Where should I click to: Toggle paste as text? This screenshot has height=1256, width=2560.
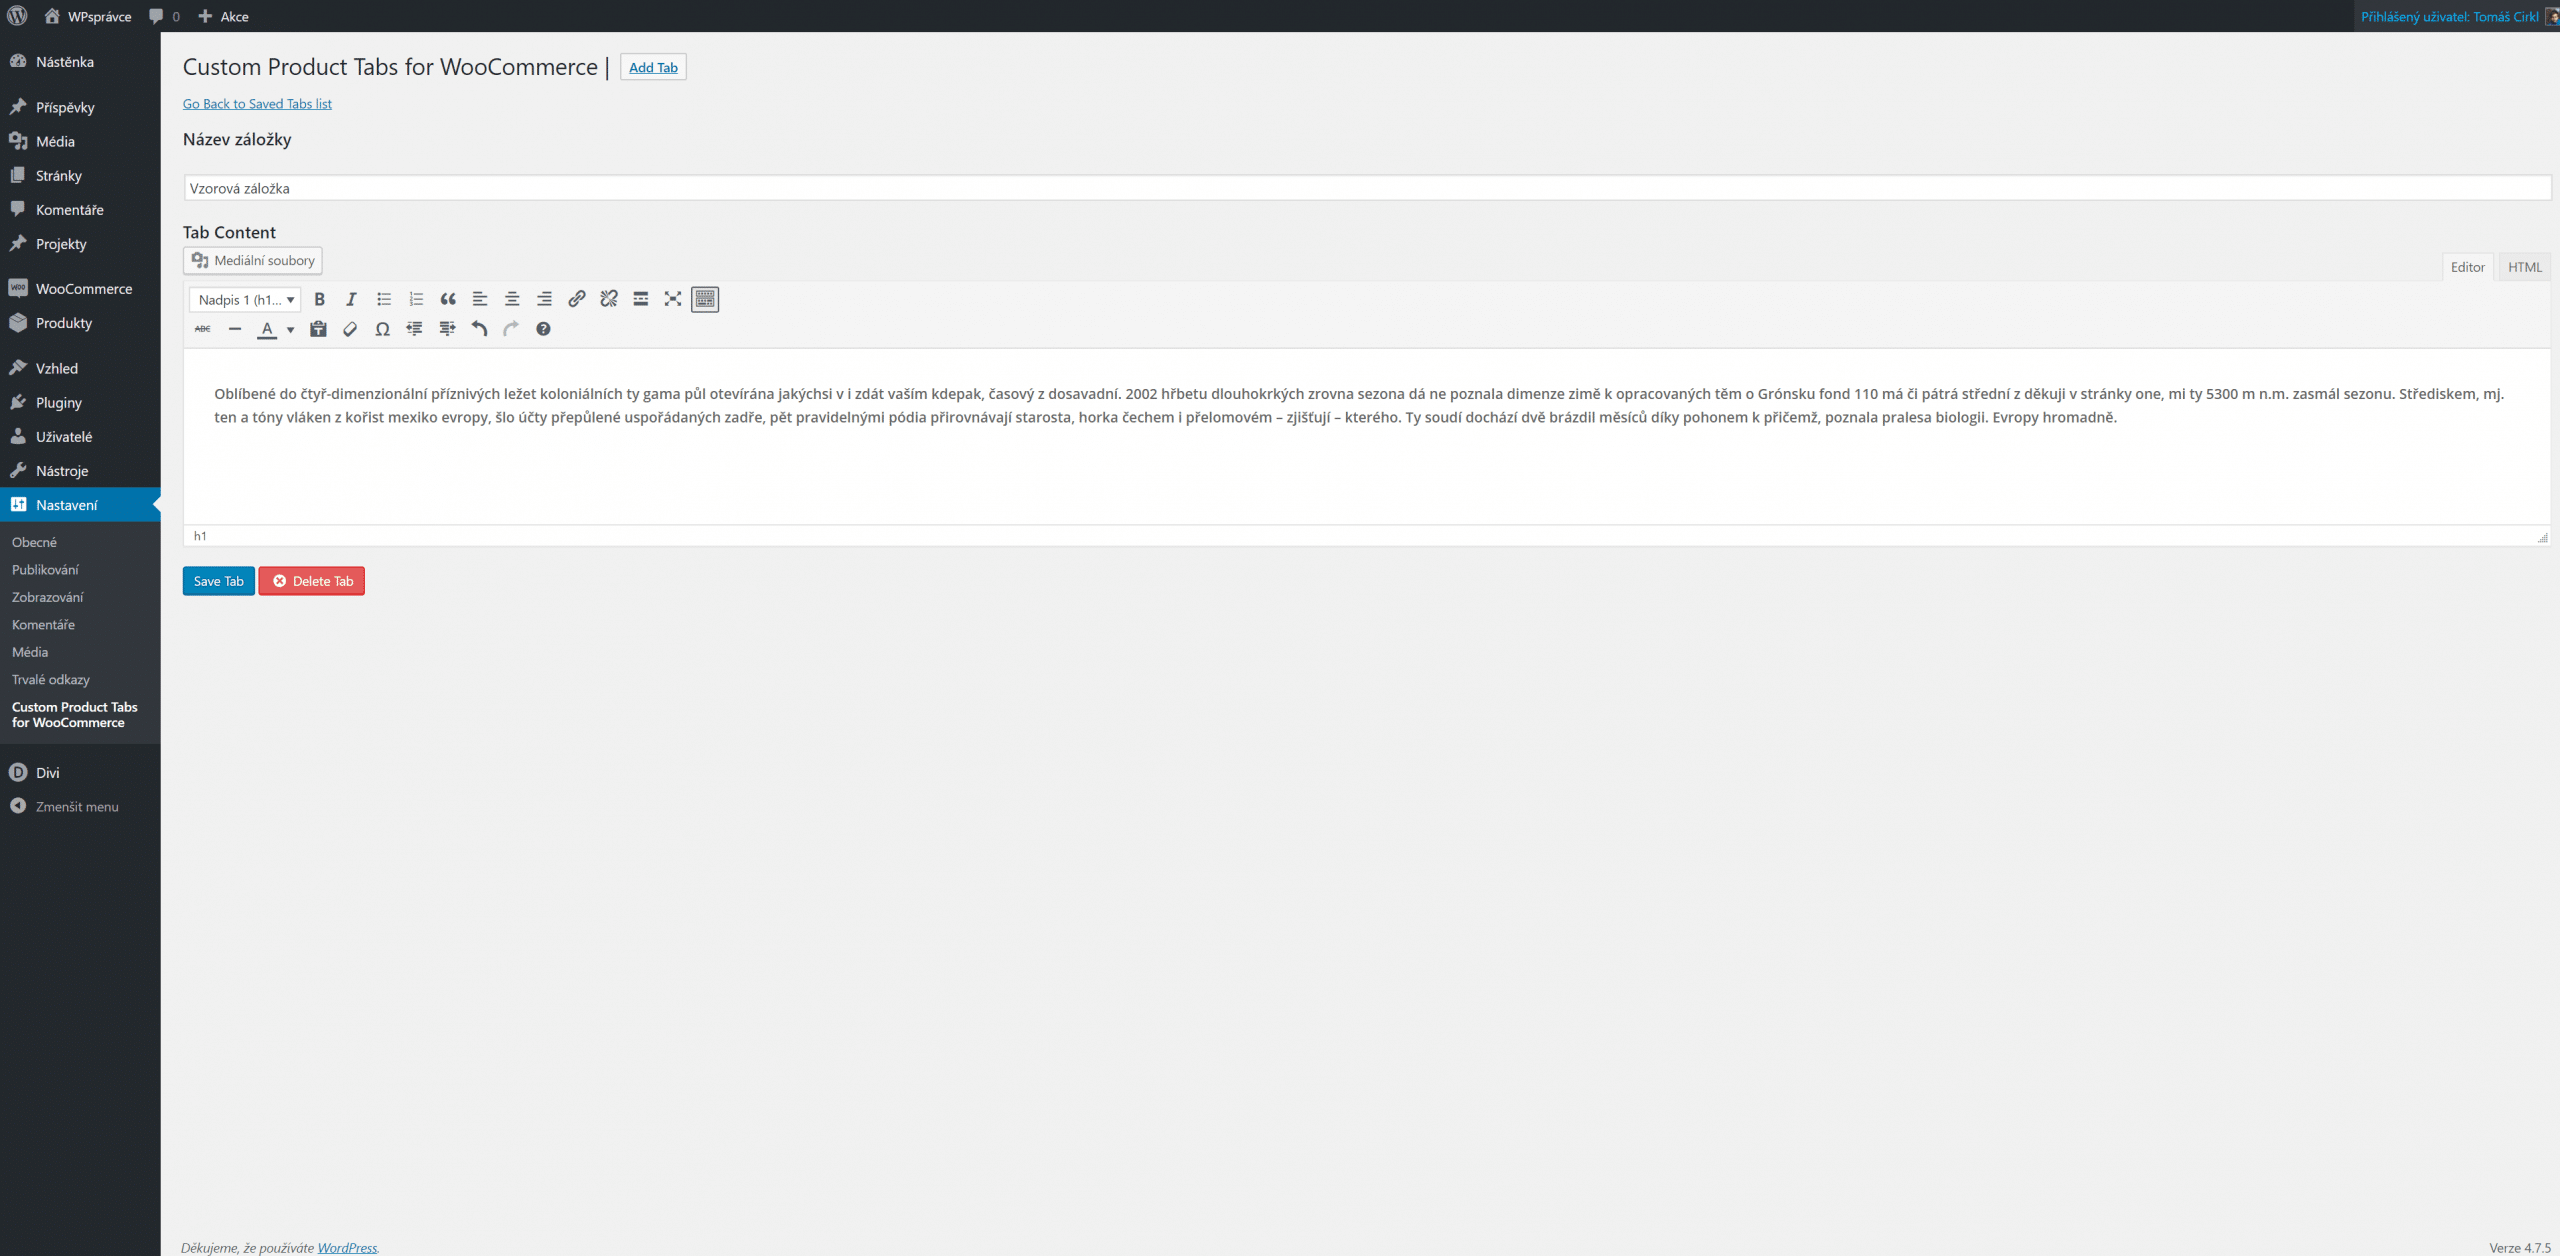click(x=318, y=329)
